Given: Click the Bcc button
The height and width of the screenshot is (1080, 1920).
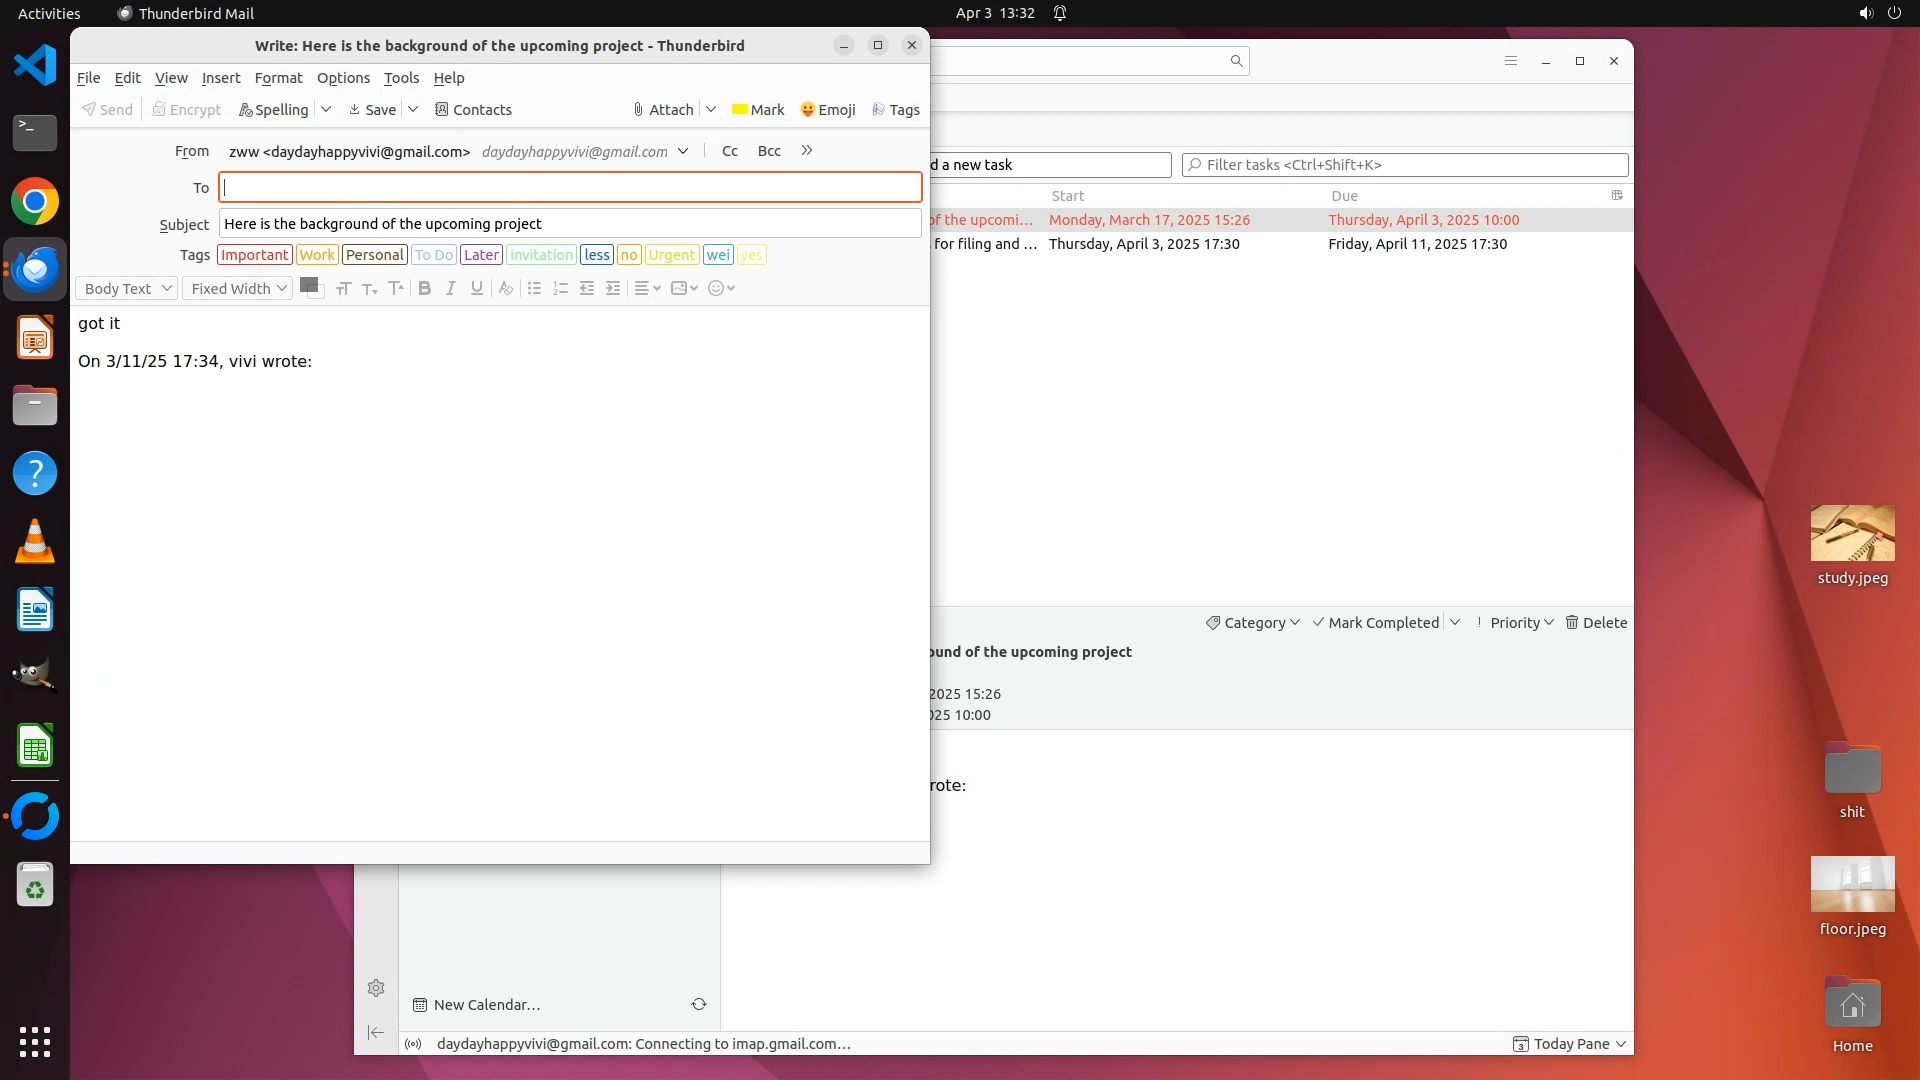Looking at the screenshot, I should [x=768, y=151].
